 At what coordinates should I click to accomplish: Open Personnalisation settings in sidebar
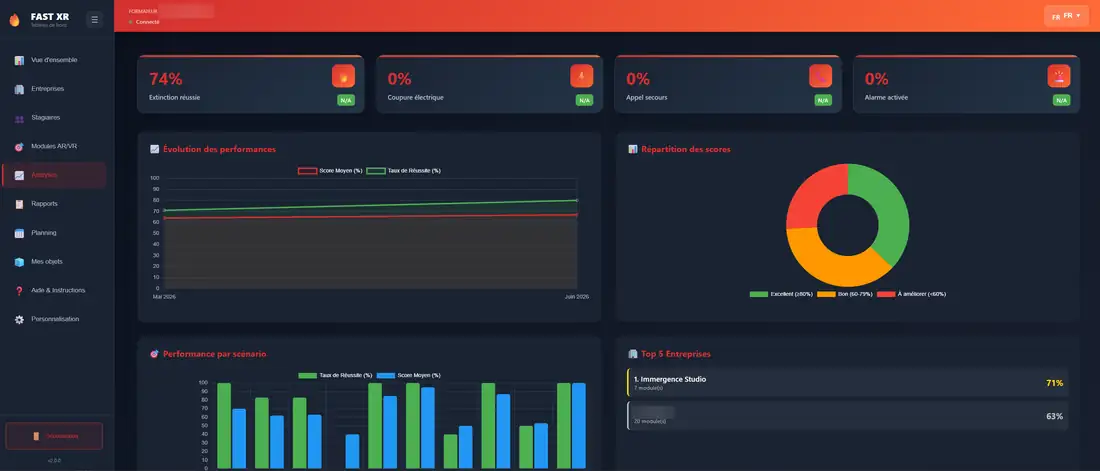pos(54,319)
